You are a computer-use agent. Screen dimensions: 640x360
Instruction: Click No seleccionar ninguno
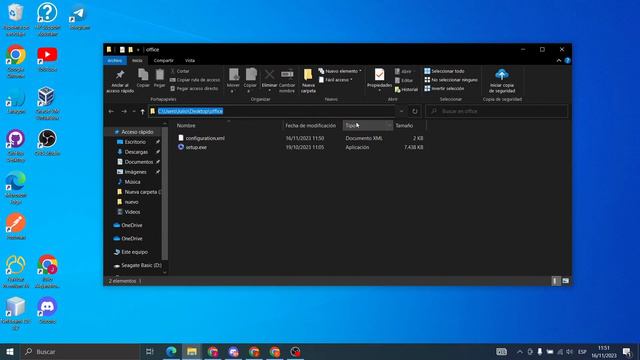[x=451, y=80]
